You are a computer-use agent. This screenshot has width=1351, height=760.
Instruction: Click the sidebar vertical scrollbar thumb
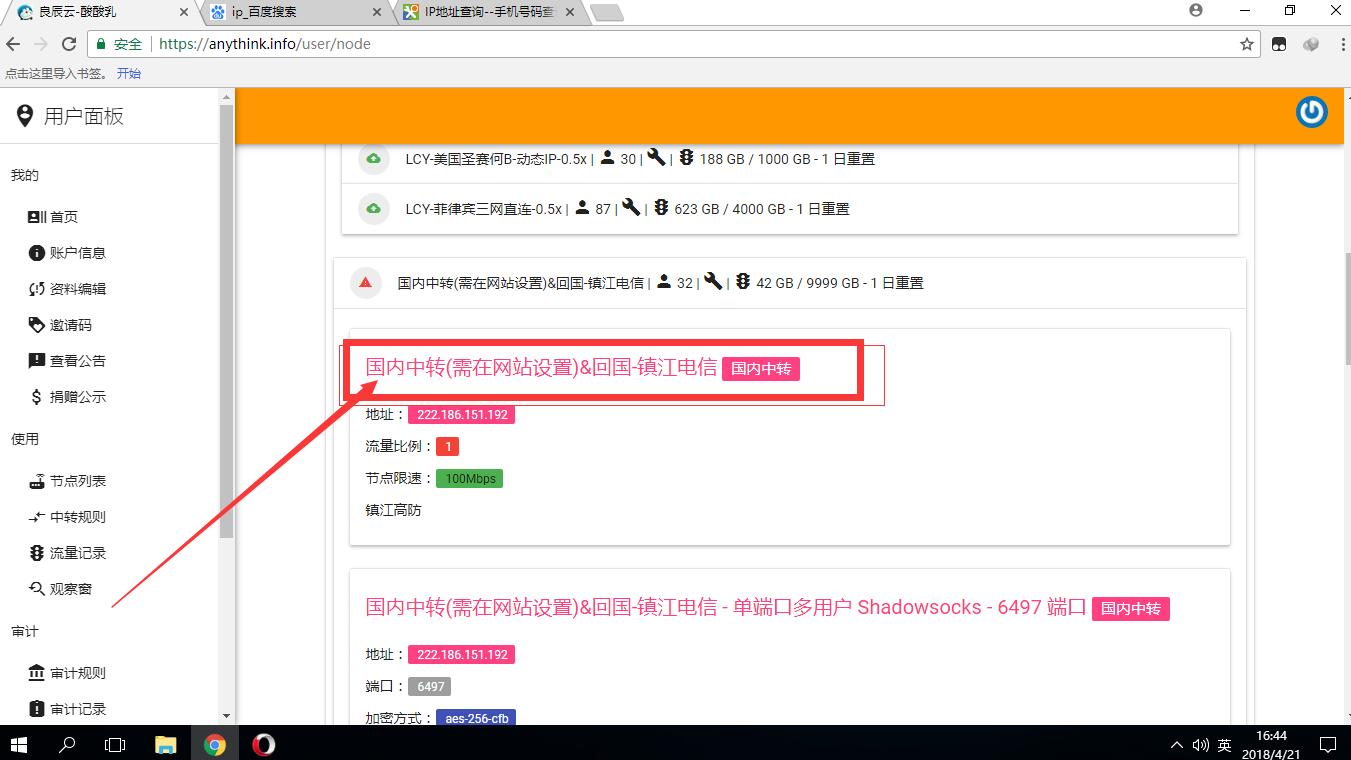[x=226, y=320]
